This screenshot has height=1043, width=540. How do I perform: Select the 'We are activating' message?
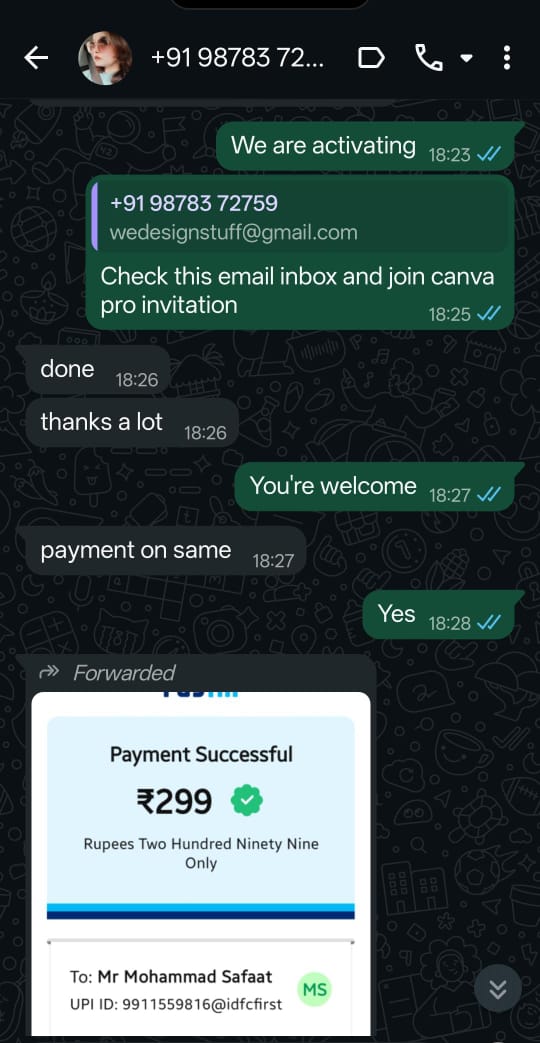click(x=365, y=146)
